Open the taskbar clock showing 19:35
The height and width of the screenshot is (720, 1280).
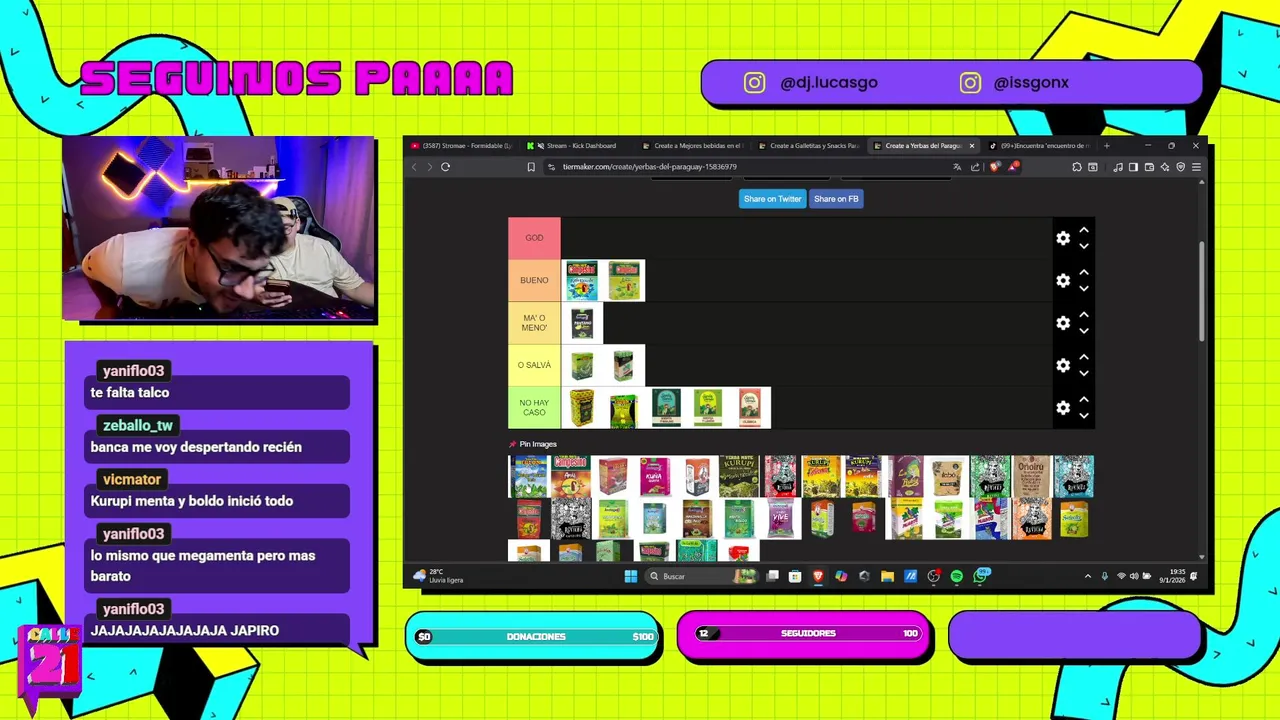pos(1172,576)
